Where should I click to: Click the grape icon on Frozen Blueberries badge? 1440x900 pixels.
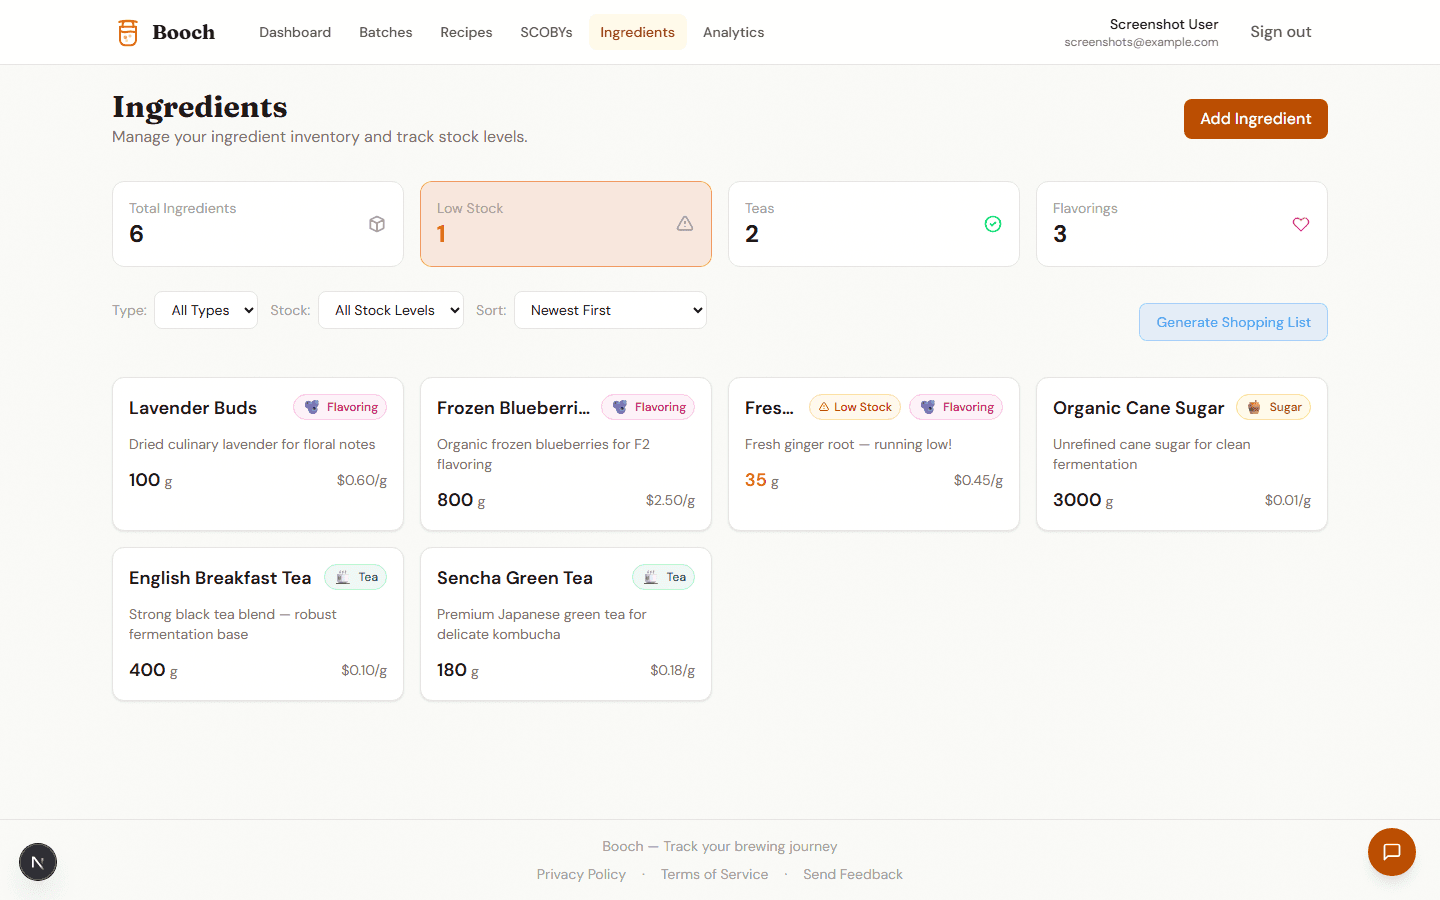pyautogui.click(x=620, y=407)
